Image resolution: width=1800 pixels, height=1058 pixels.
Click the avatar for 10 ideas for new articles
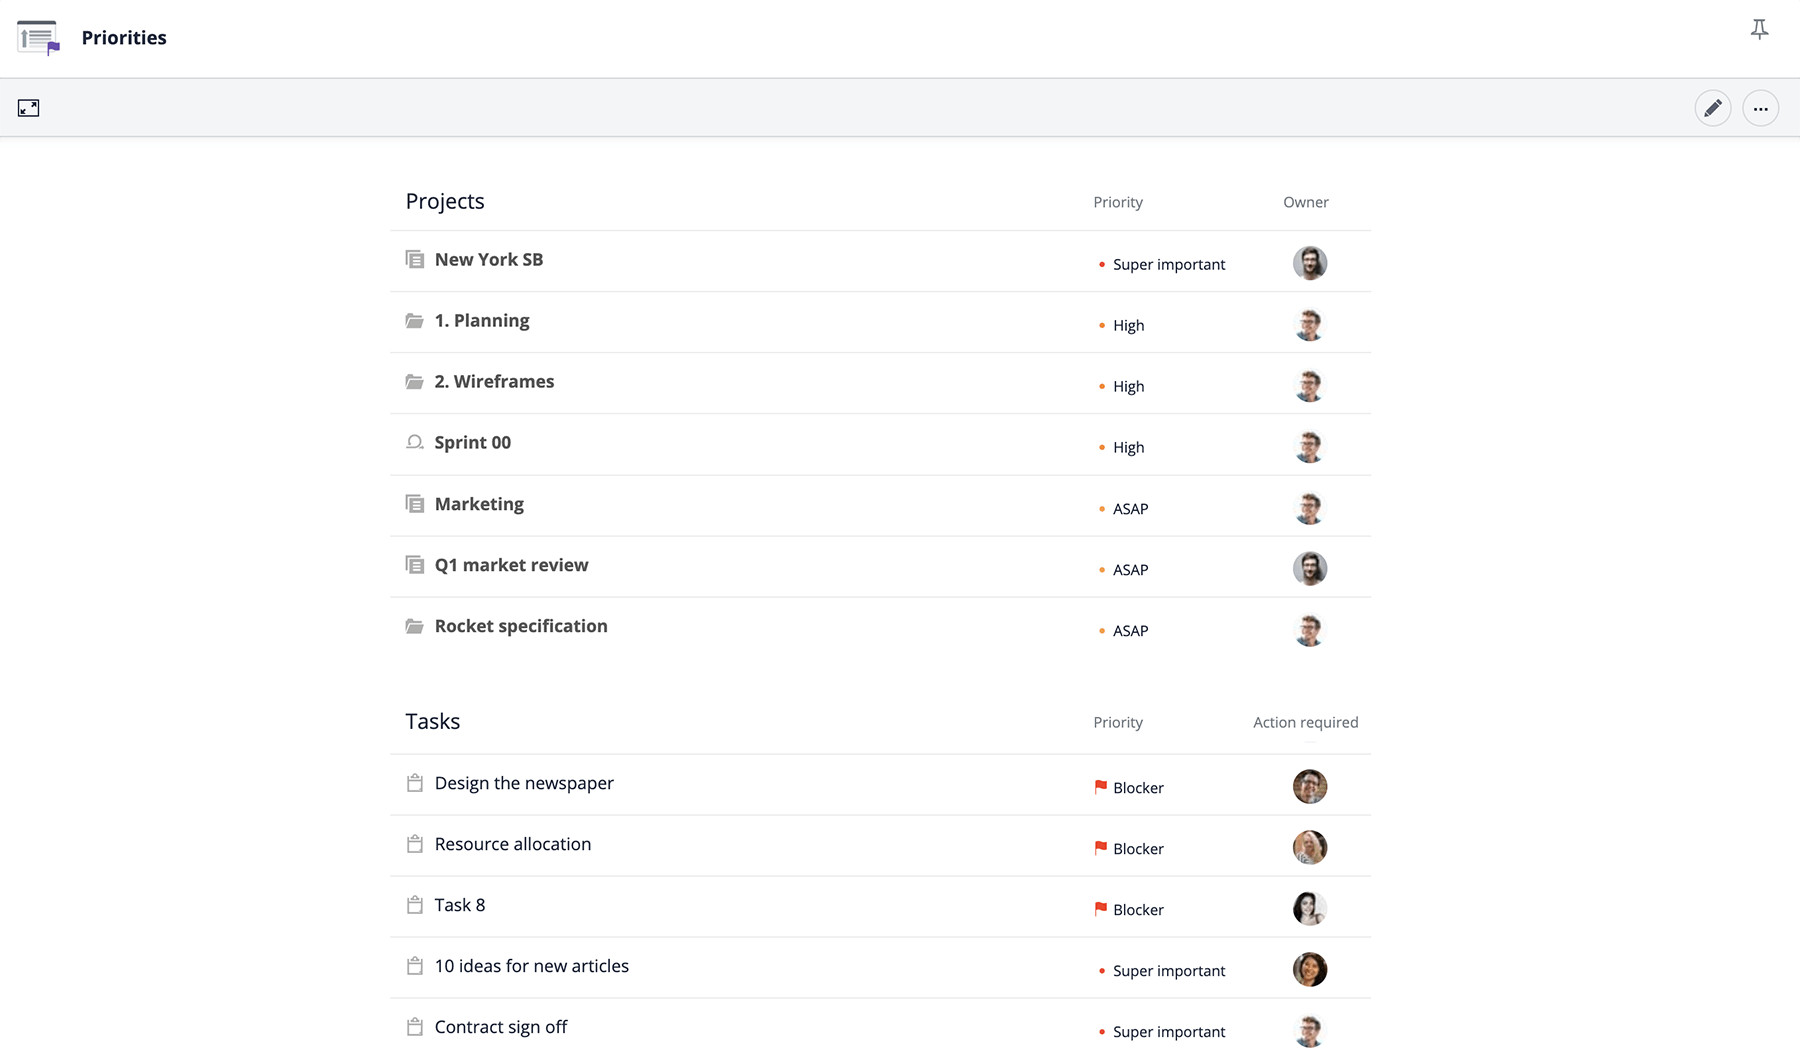(1309, 970)
